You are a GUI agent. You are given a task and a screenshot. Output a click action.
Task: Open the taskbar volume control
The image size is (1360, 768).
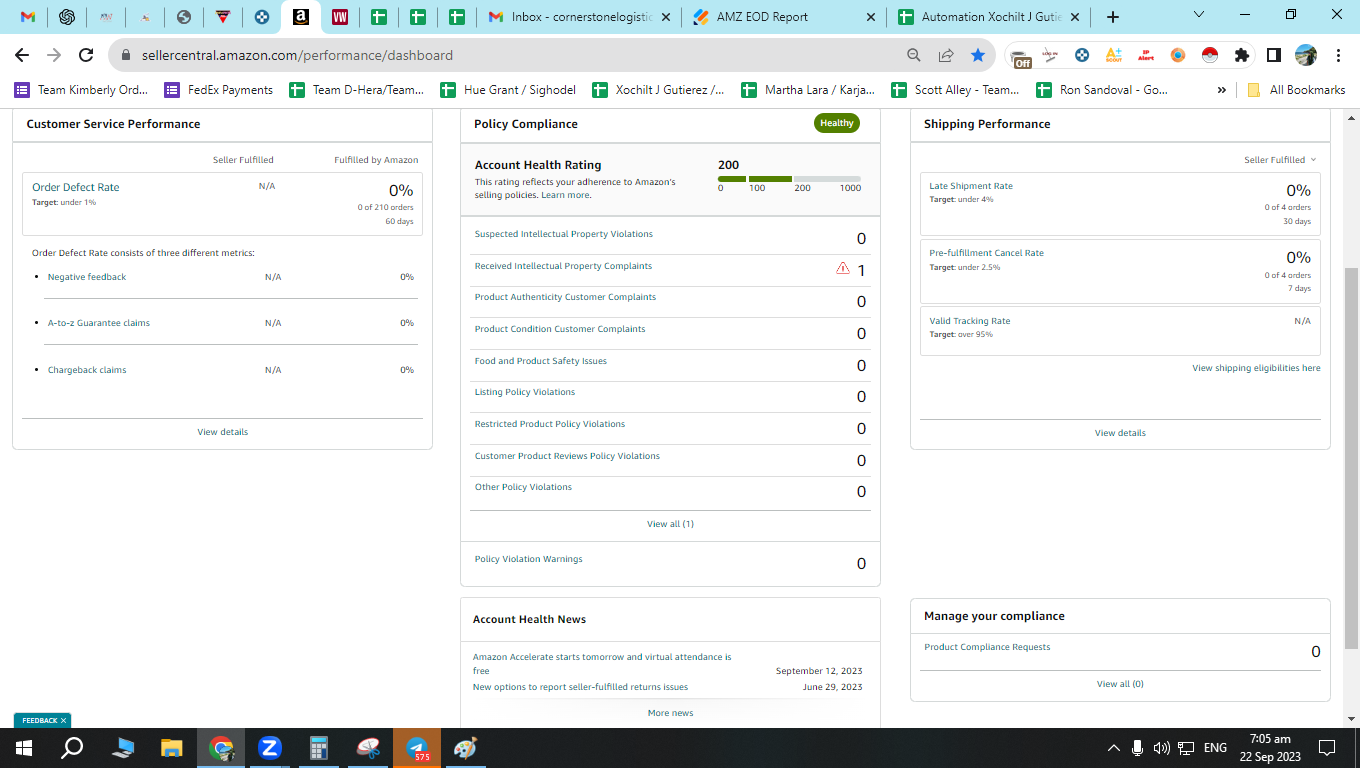tap(1162, 748)
